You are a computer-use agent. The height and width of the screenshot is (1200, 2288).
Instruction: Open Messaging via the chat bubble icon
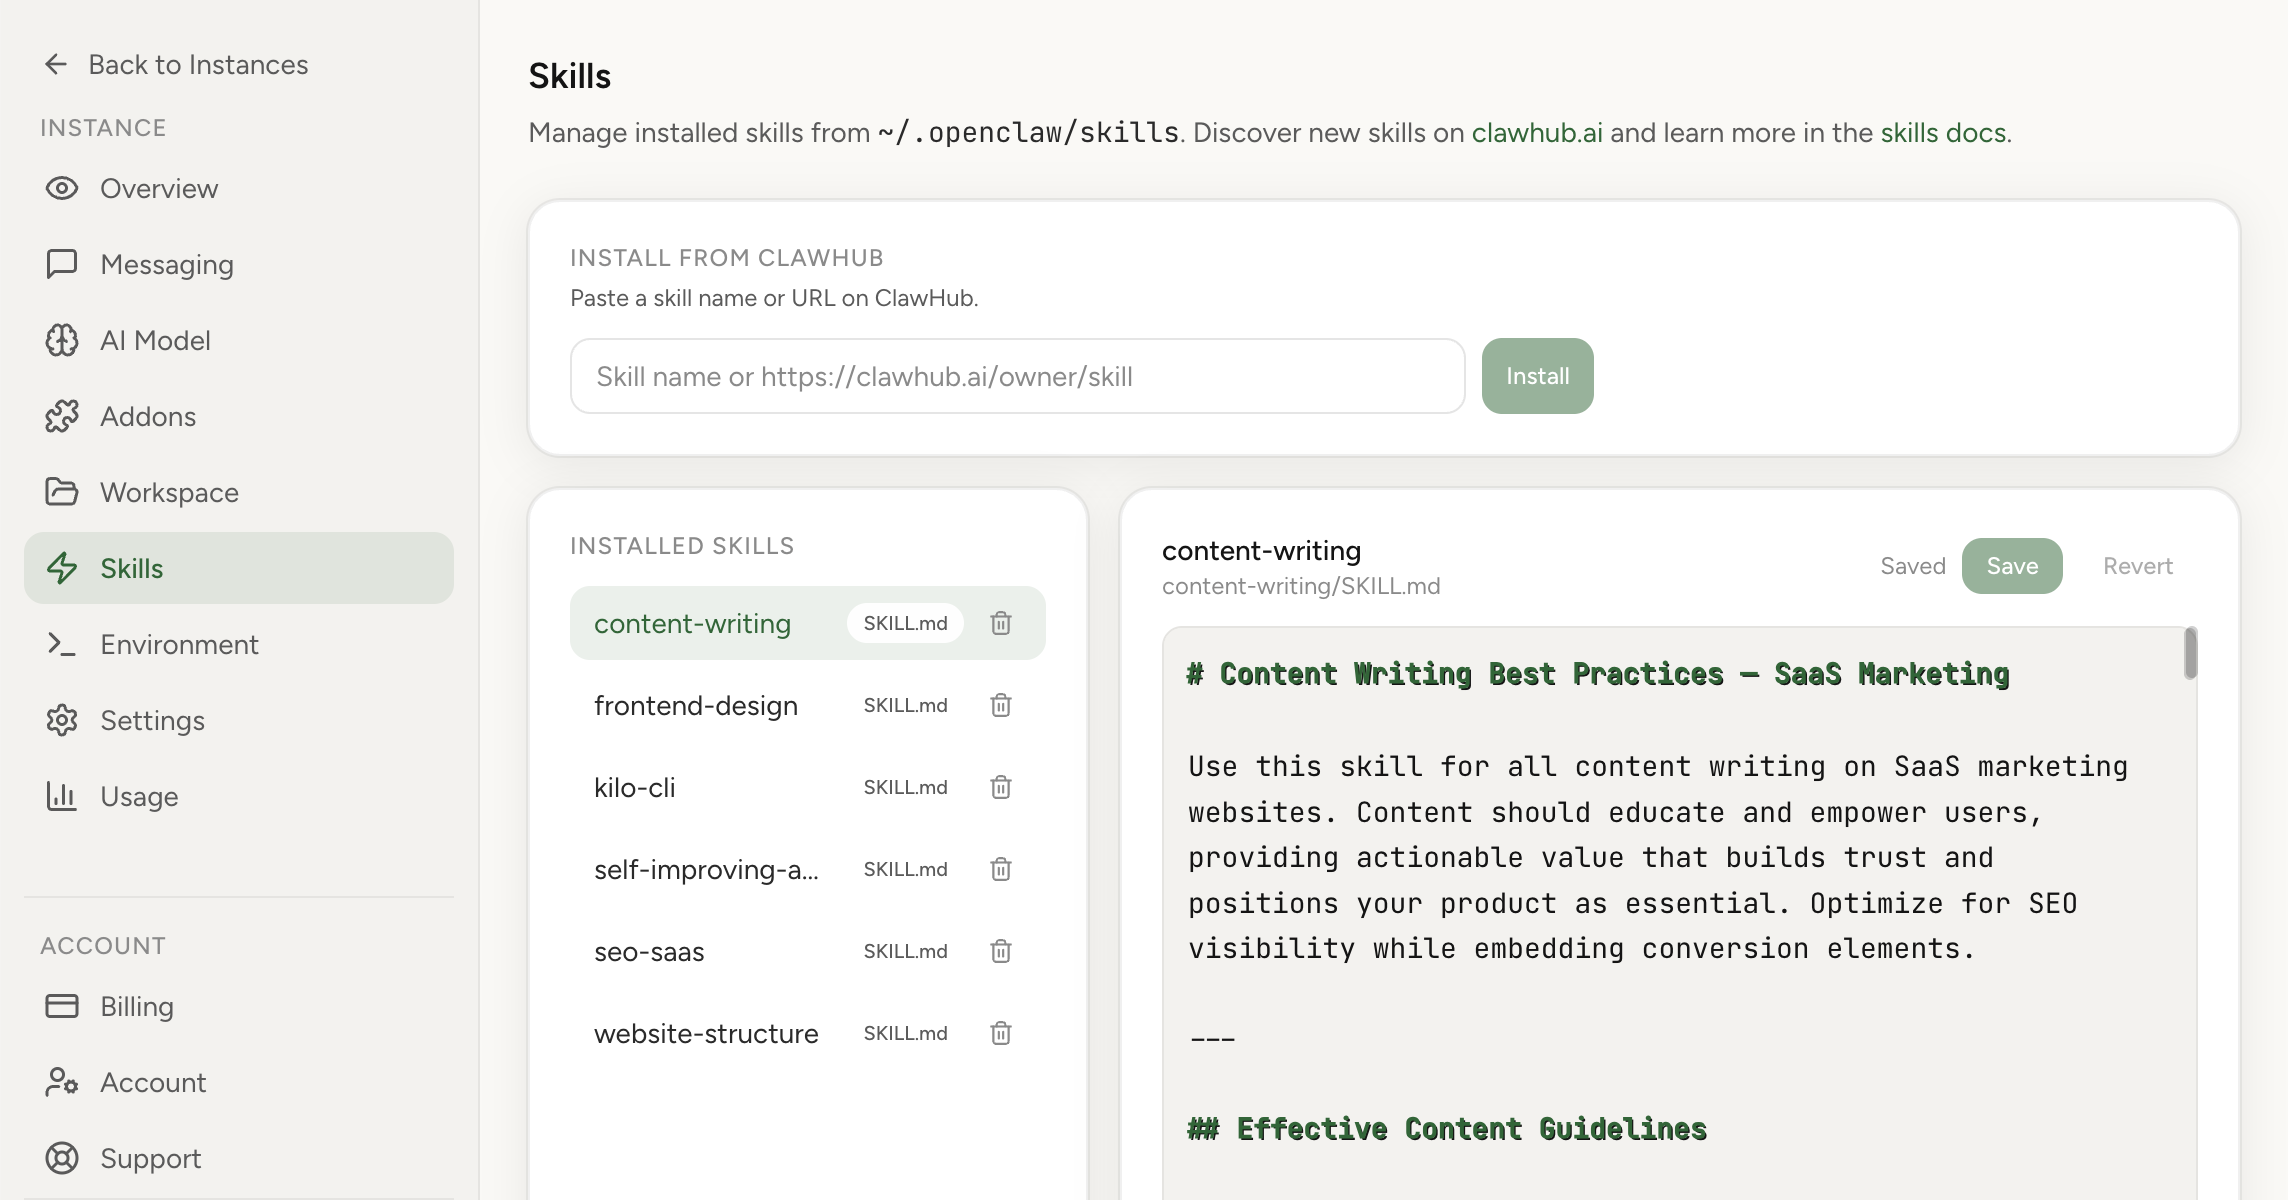pyautogui.click(x=61, y=264)
